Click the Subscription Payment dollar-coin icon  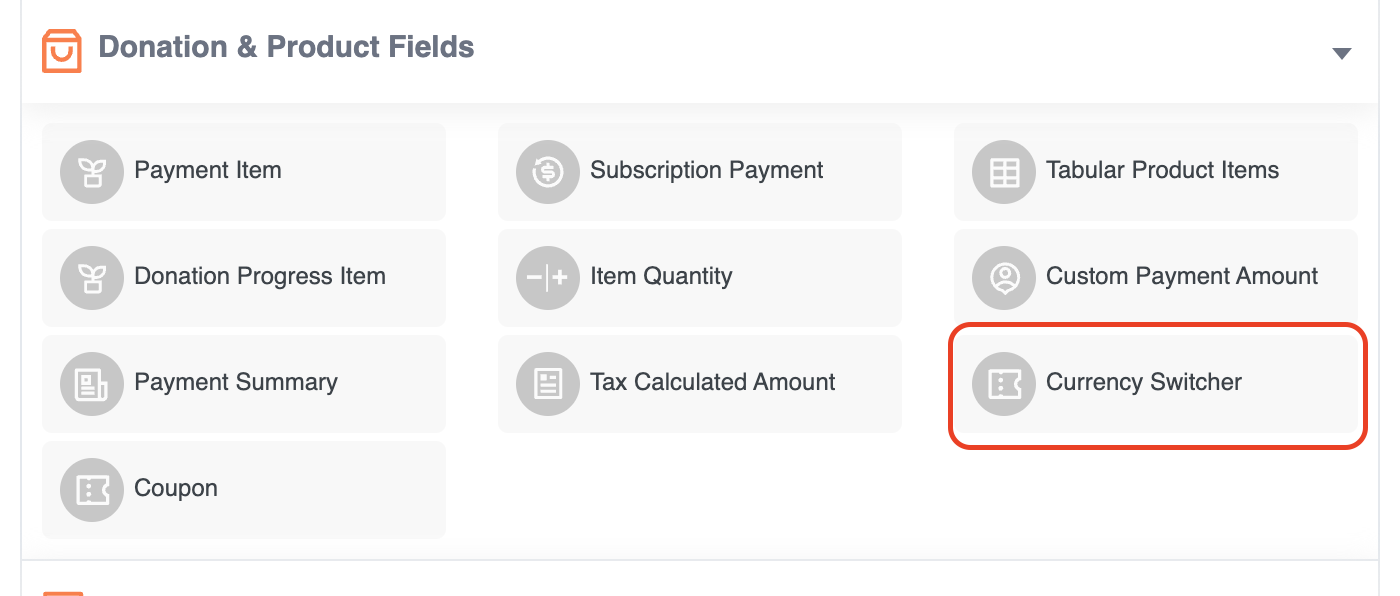click(548, 171)
